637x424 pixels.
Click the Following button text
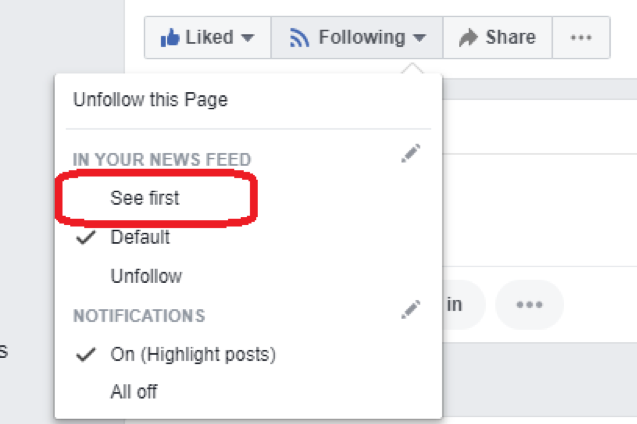click(361, 38)
